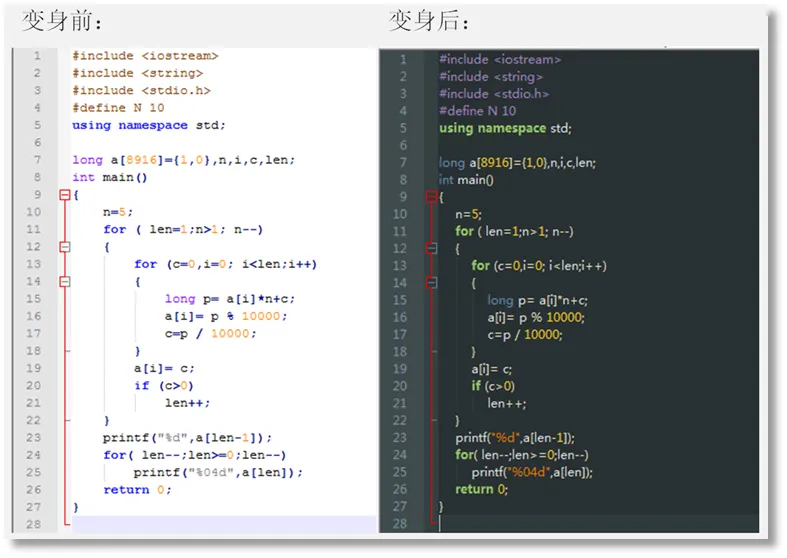This screenshot has width=787, height=558.
Task: Click '#define N 10' in the light editor
Action: coord(118,108)
